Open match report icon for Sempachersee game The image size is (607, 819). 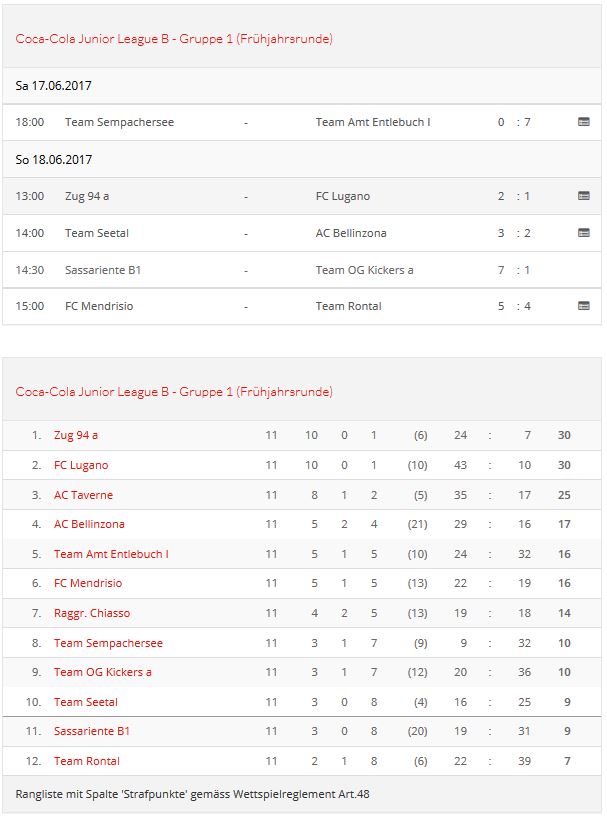(584, 122)
